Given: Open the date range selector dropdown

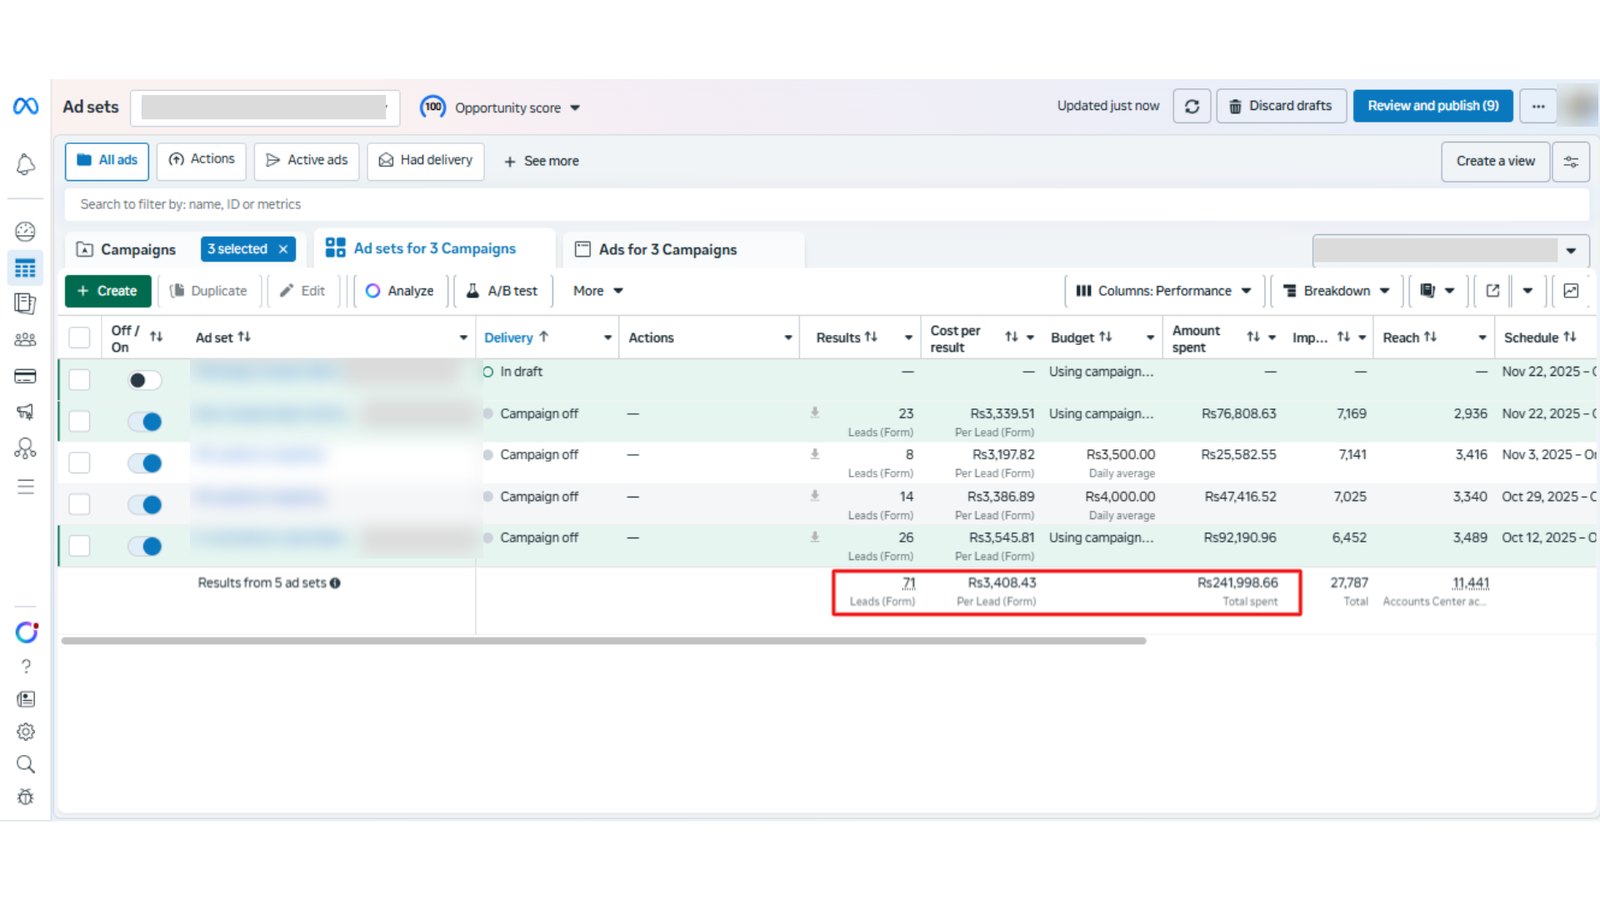Looking at the screenshot, I should coord(1450,250).
